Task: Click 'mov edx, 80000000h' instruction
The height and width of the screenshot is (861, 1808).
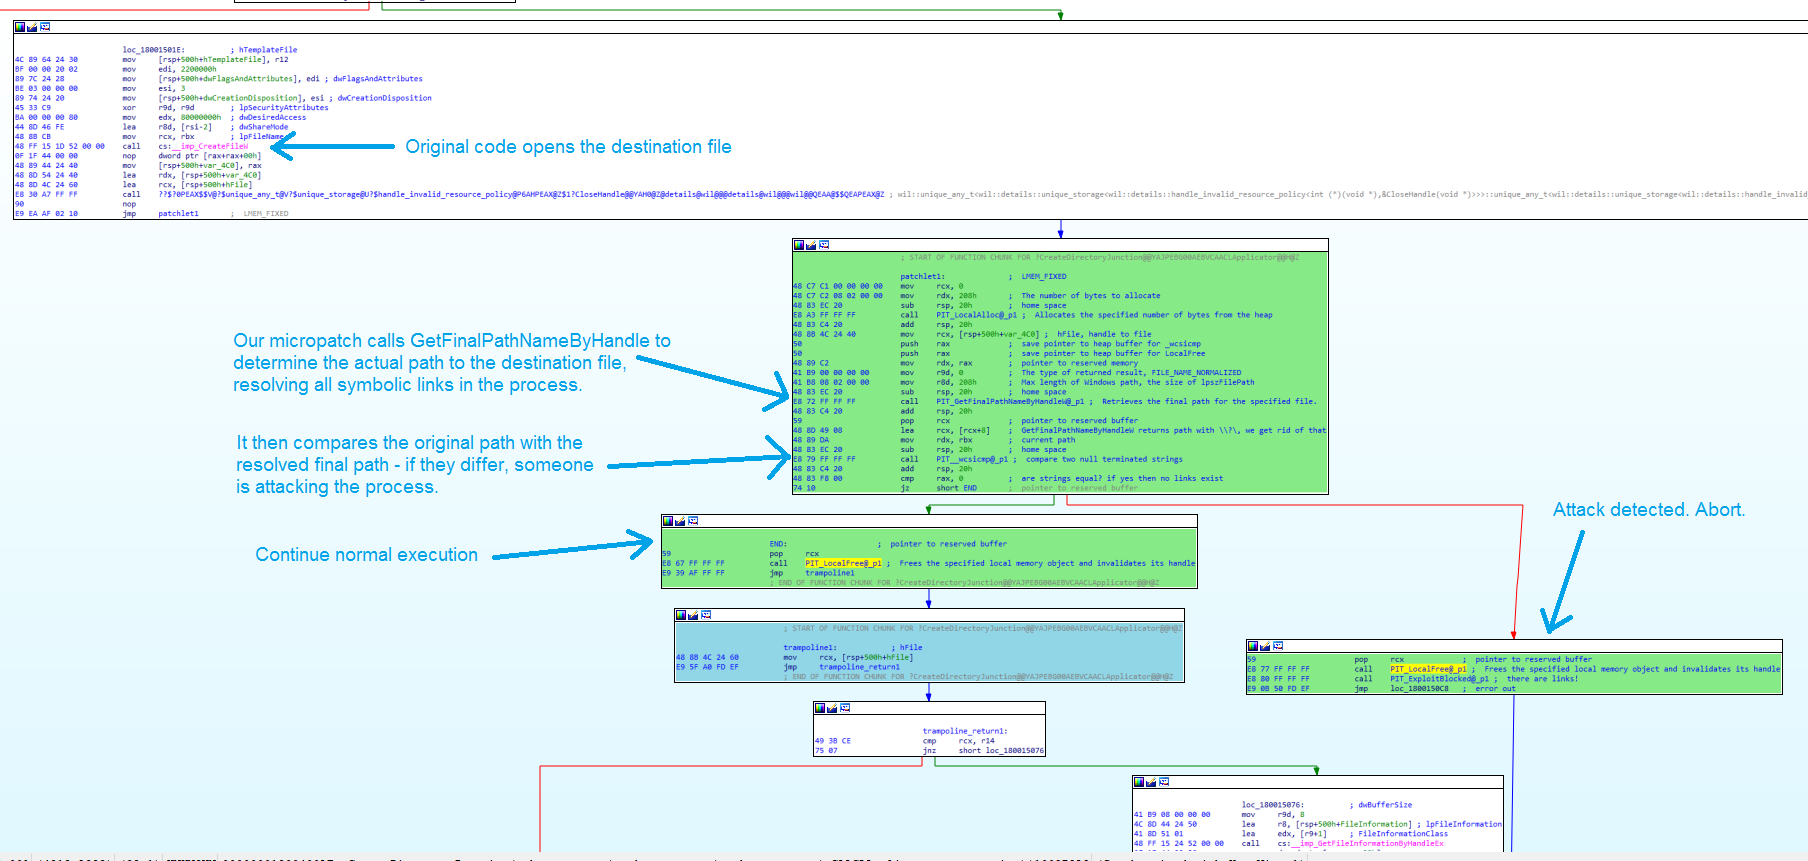Action: (x=172, y=117)
